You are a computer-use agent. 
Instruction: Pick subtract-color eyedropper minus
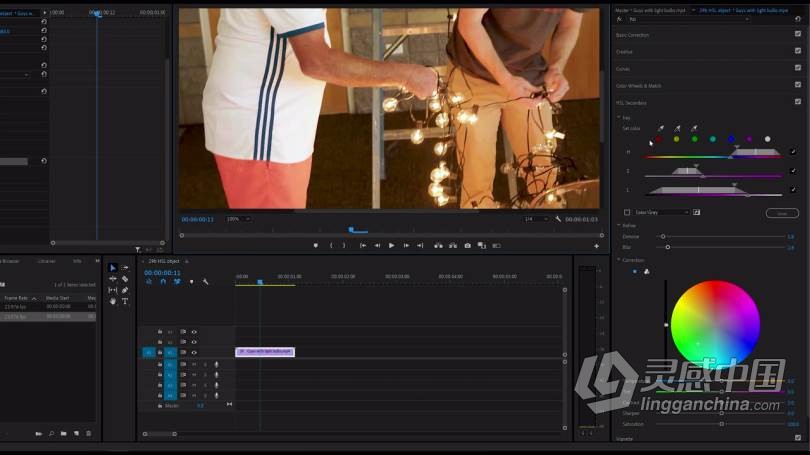[x=694, y=128]
